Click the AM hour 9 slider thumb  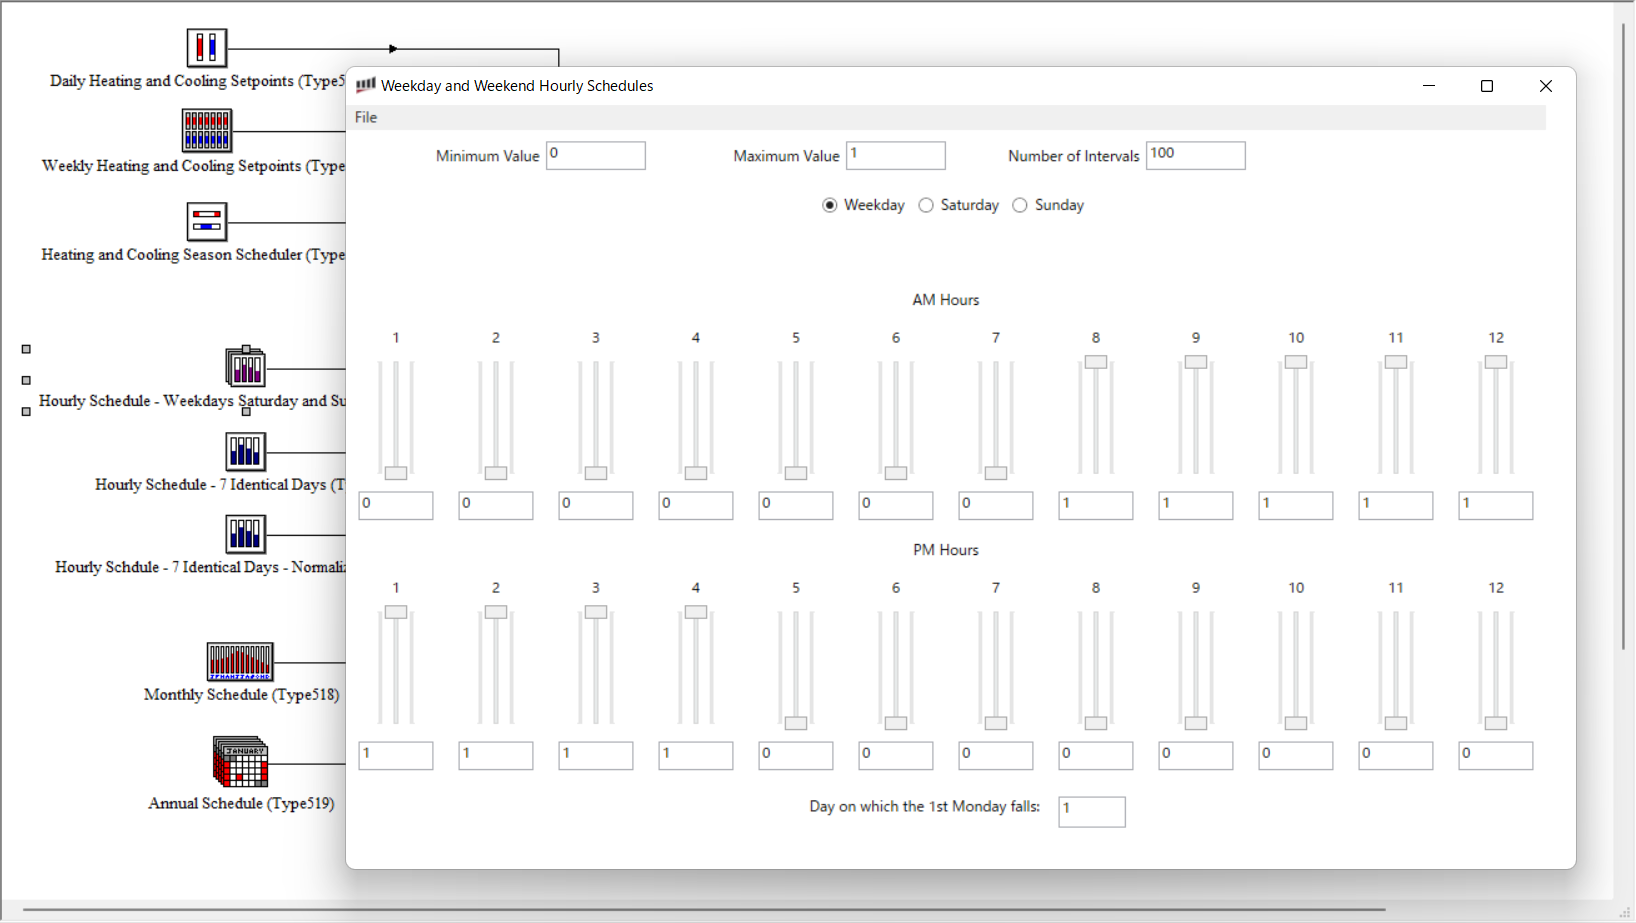point(1196,362)
